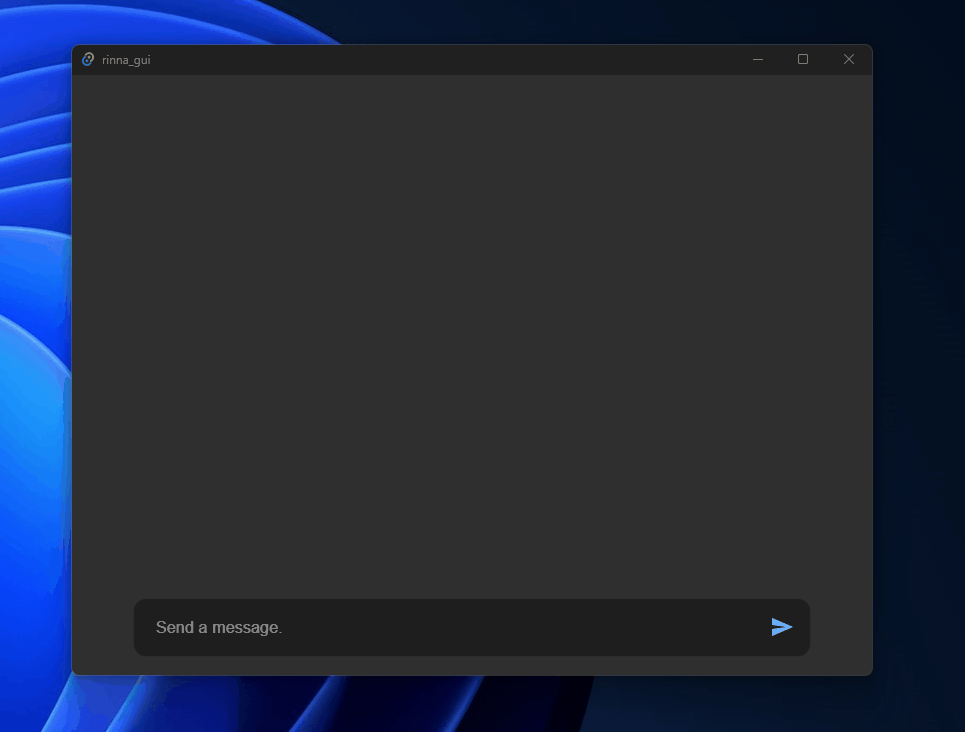Click the blue send arrow icon
The width and height of the screenshot is (965, 732).
782,627
